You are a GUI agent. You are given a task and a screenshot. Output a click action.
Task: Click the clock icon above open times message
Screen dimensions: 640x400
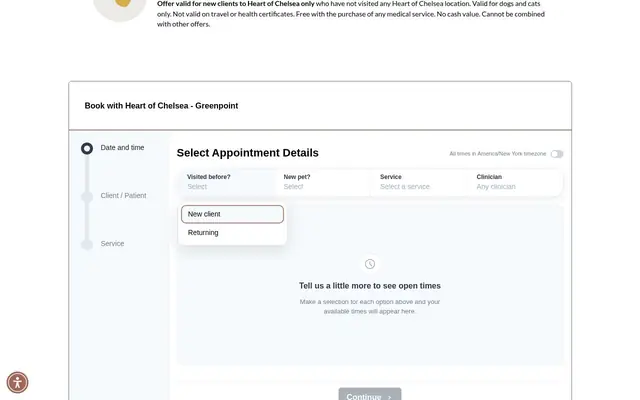370,264
